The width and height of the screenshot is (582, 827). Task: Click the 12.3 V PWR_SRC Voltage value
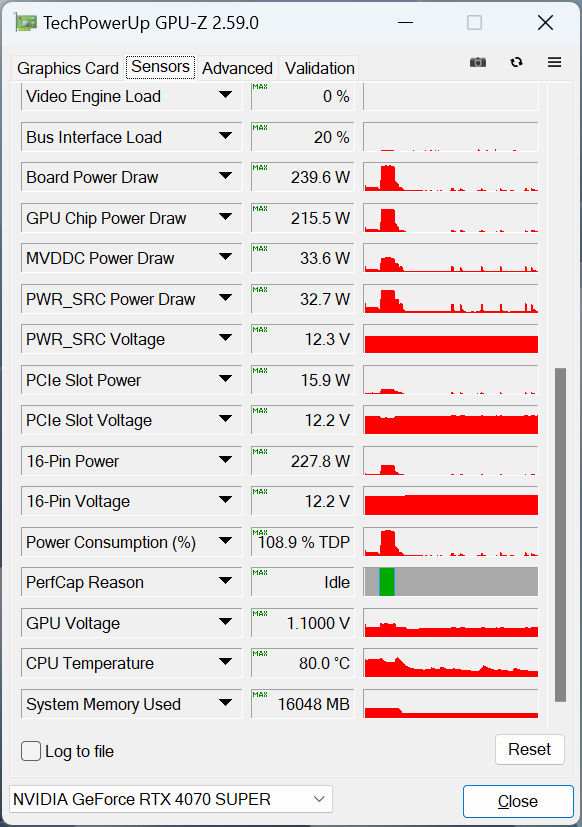(303, 339)
